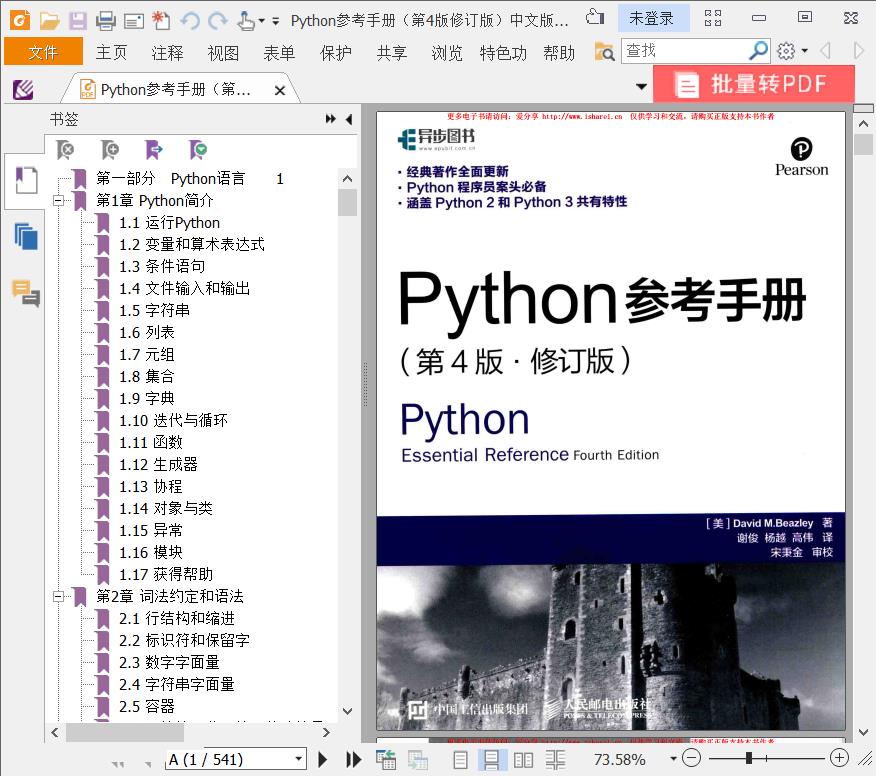The image size is (876, 776).
Task: Open search settings via the gear icon
Action: pos(786,51)
